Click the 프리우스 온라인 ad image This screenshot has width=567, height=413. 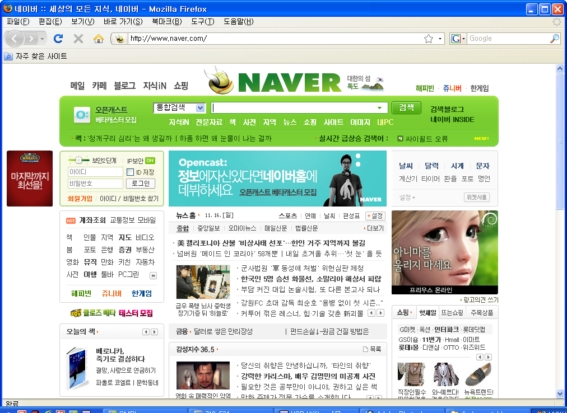point(445,252)
